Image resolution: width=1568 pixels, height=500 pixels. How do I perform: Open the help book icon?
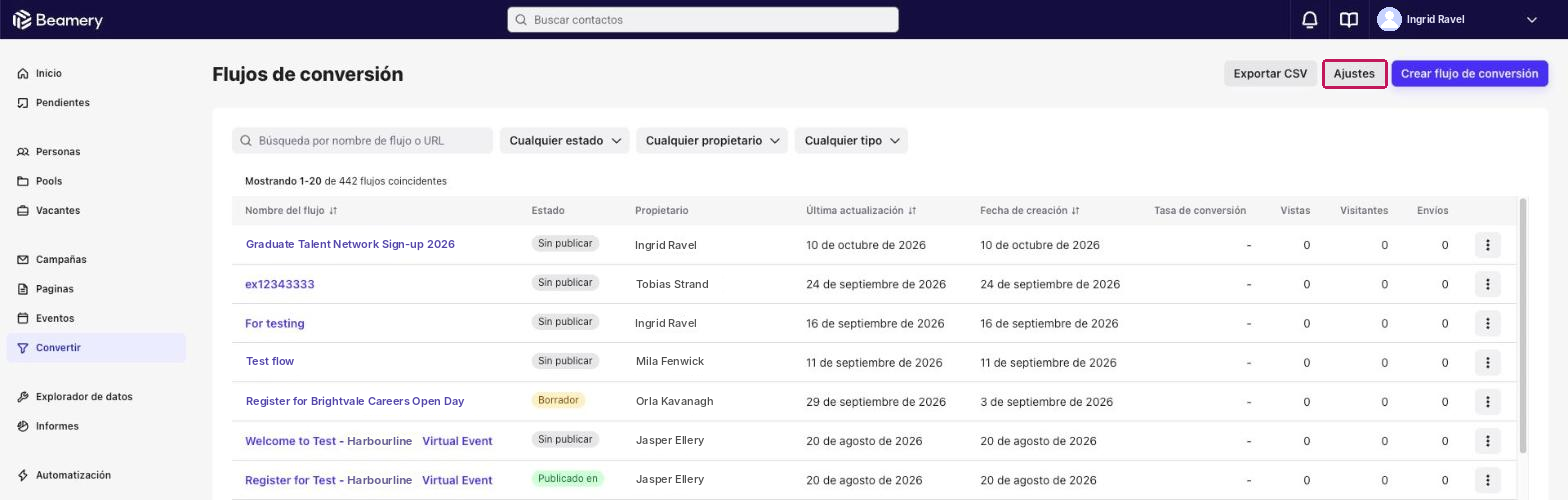(1349, 19)
